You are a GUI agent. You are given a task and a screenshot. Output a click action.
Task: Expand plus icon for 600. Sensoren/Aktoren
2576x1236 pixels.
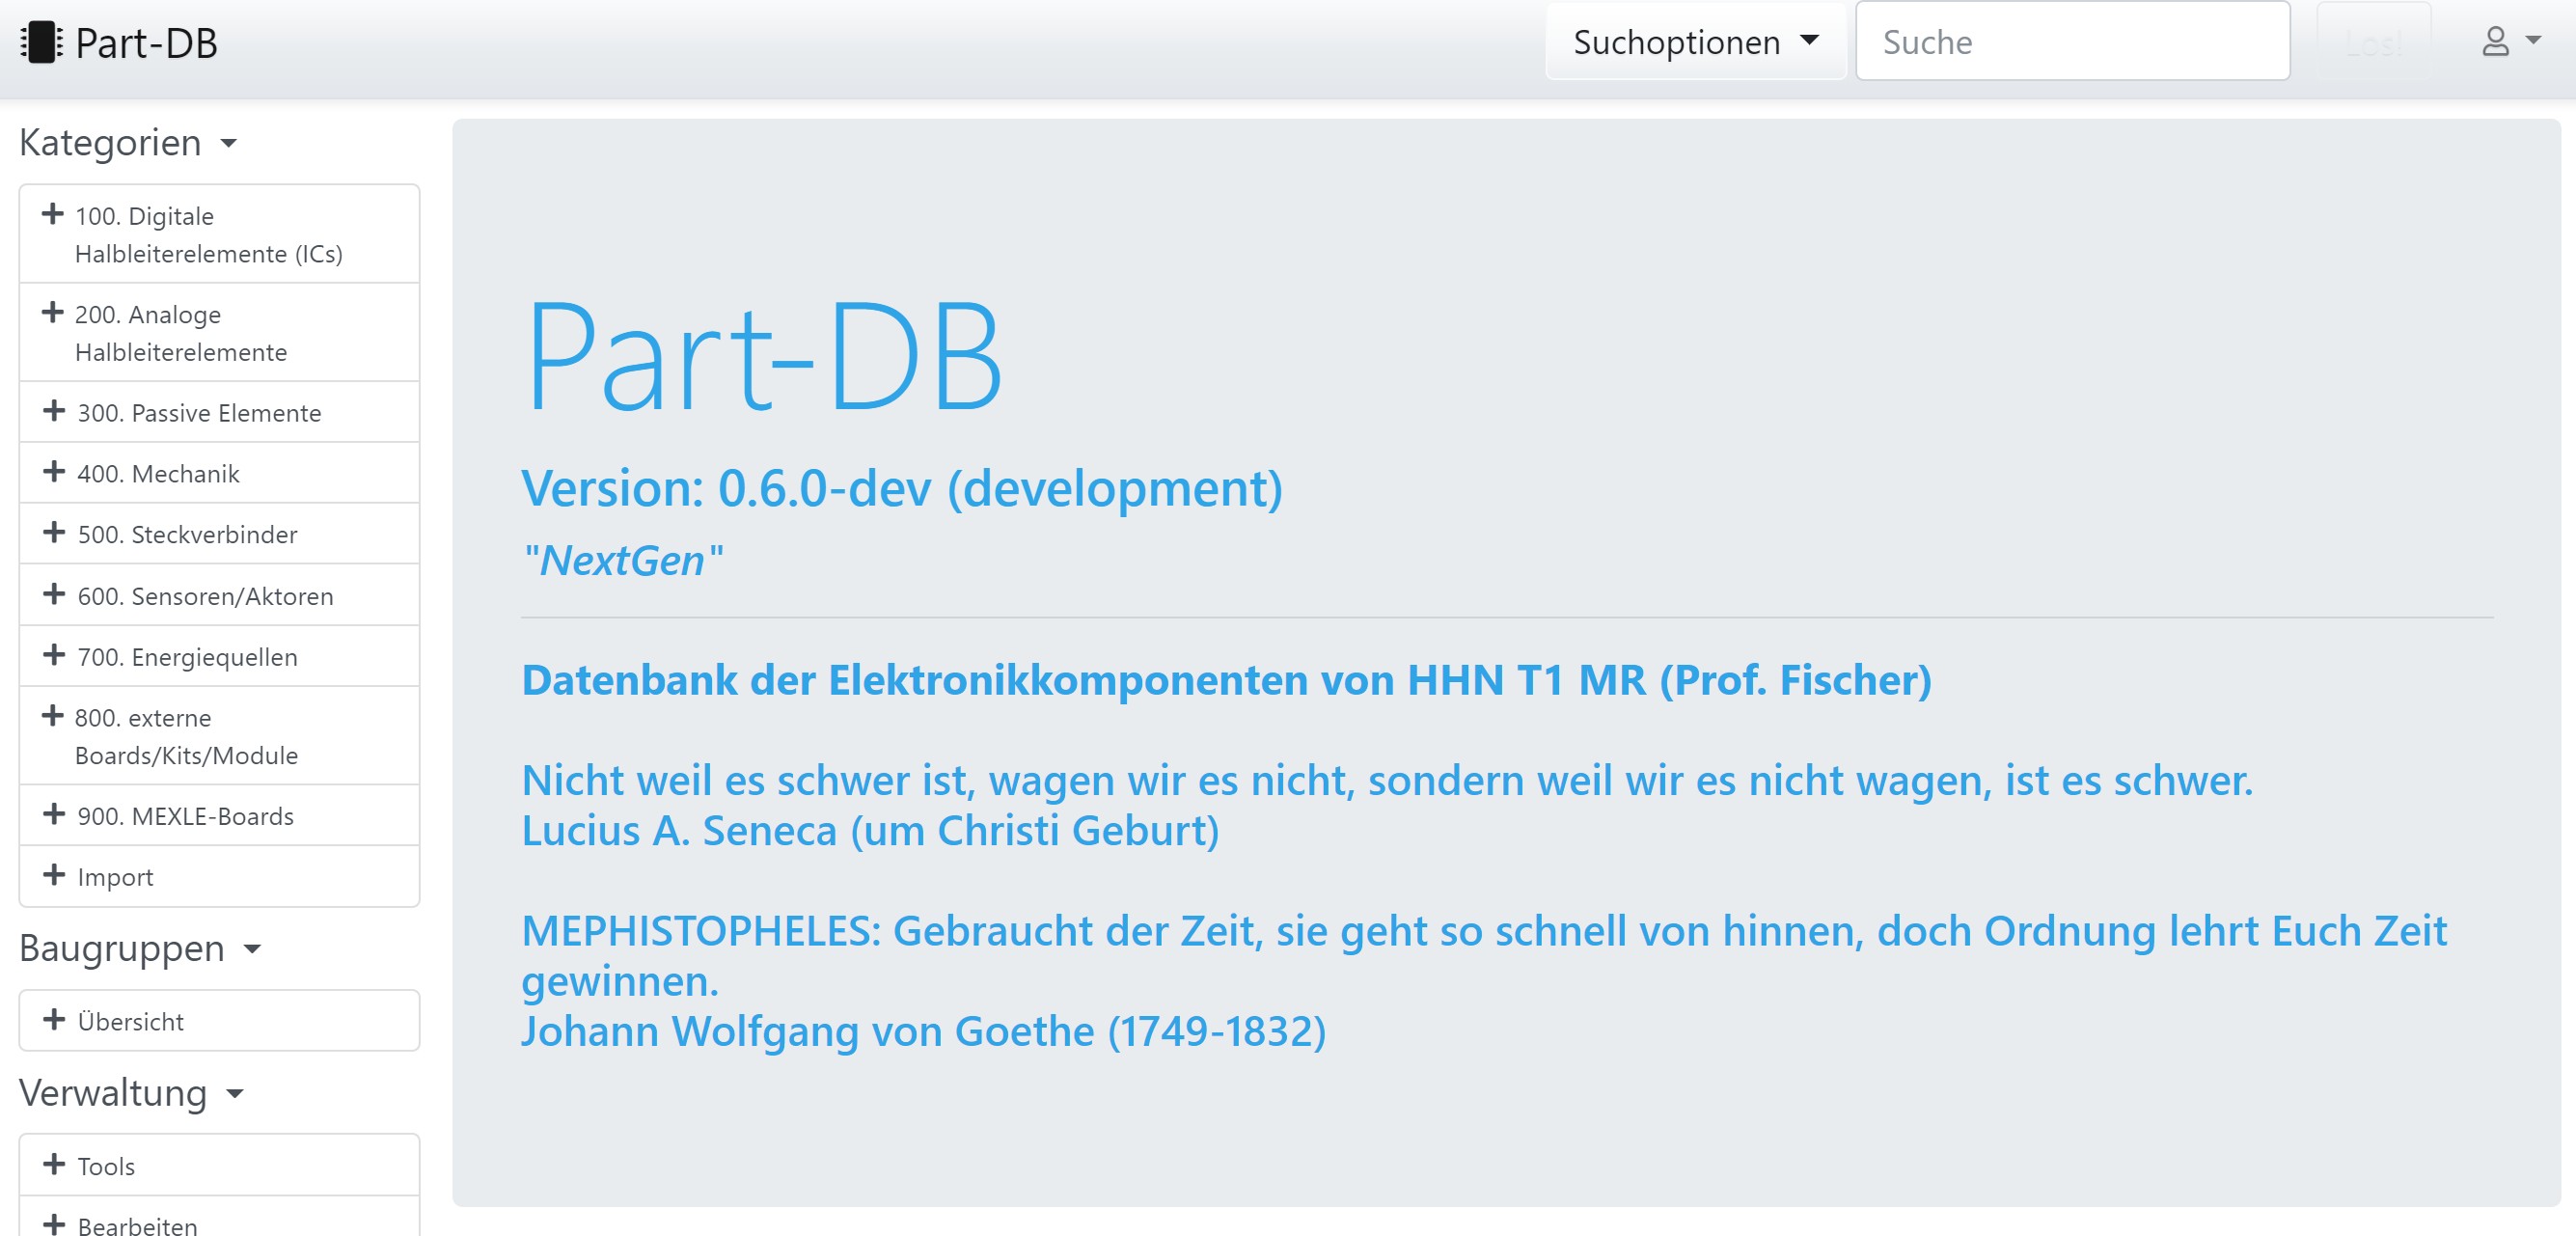click(x=54, y=594)
